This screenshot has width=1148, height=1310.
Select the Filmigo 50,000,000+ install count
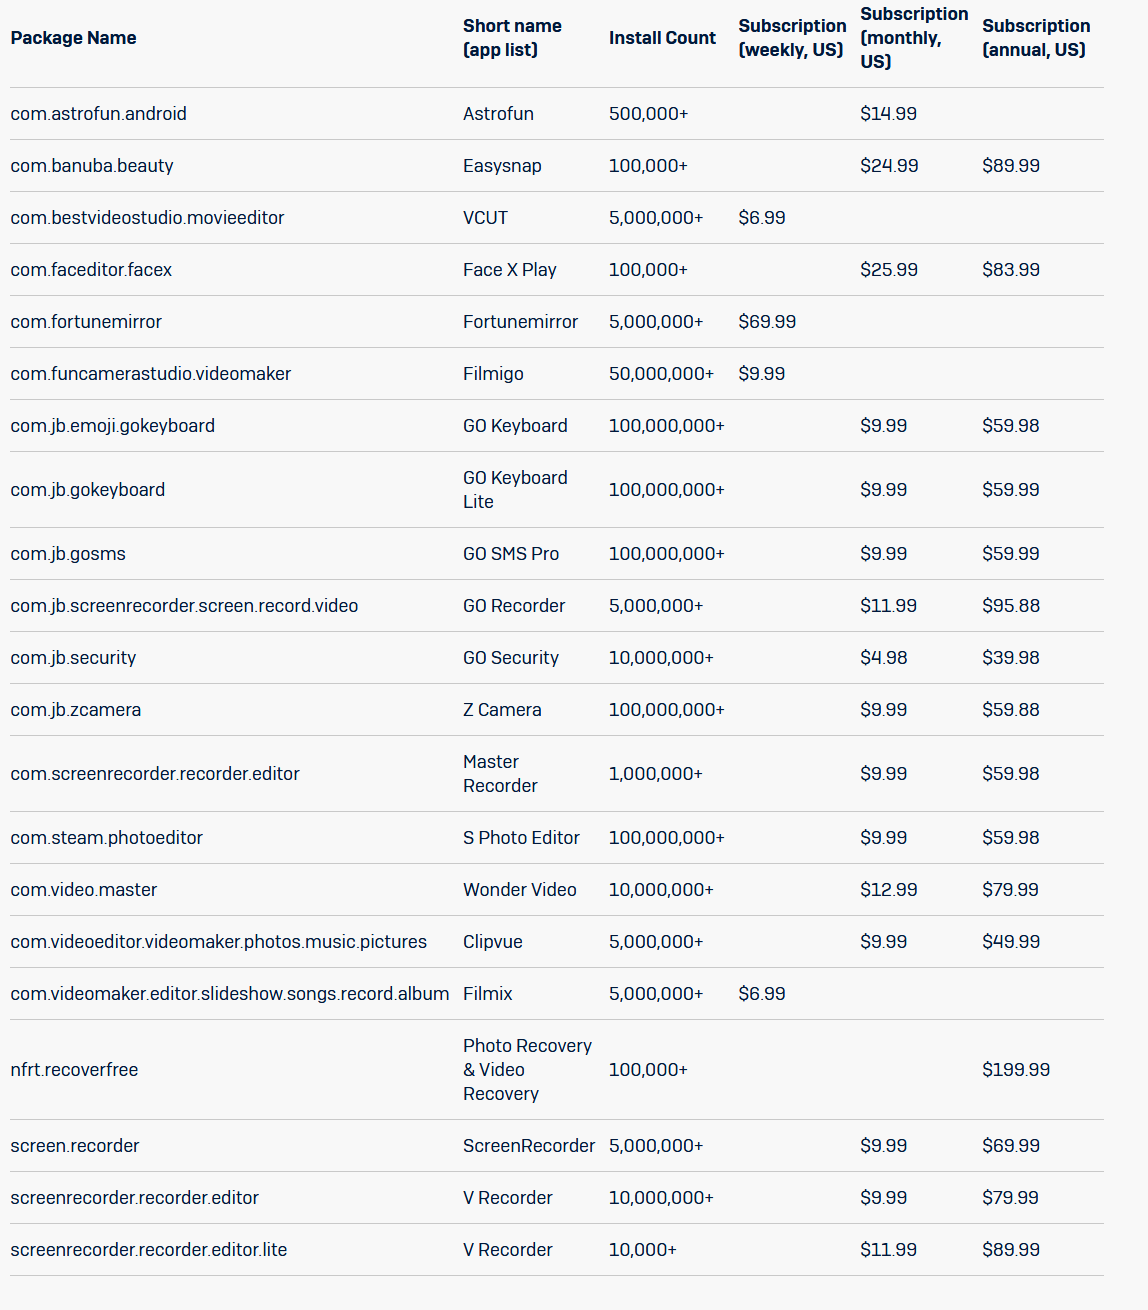(661, 374)
